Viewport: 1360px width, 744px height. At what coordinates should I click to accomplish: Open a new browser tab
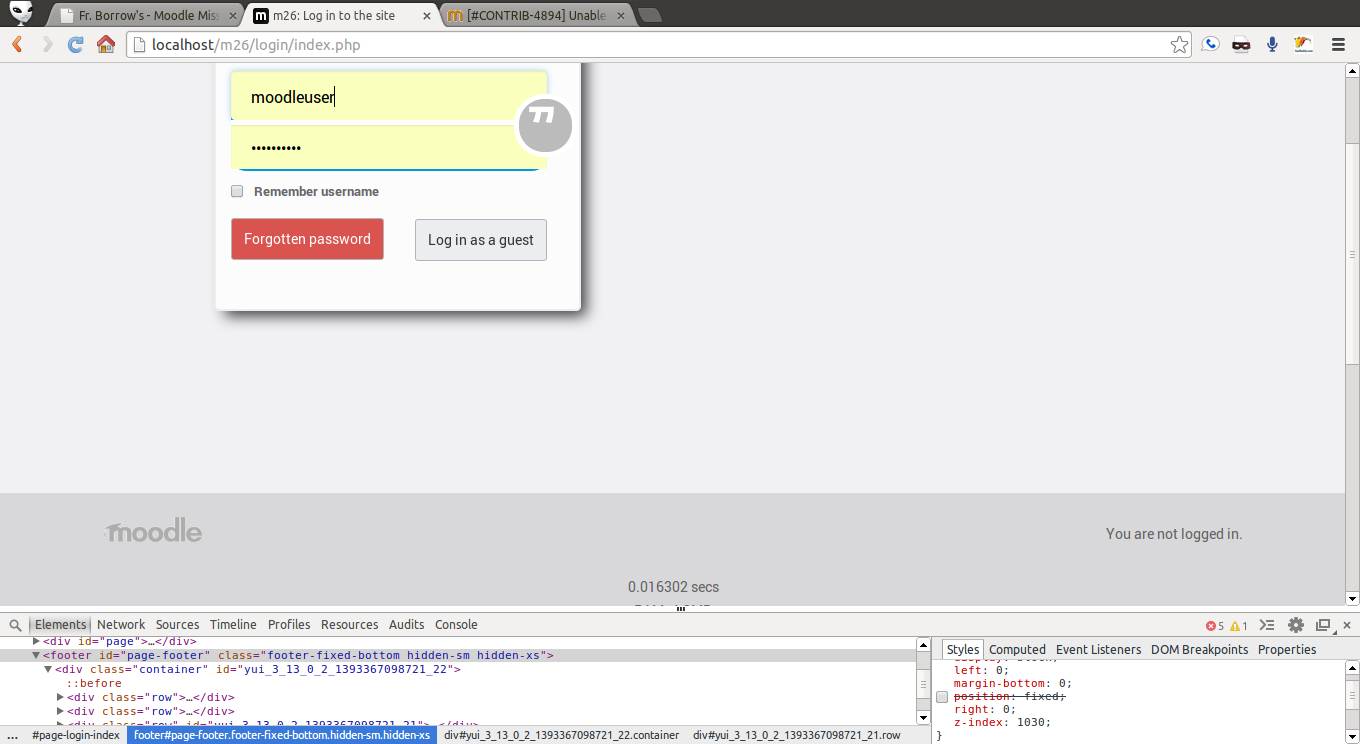tap(650, 15)
